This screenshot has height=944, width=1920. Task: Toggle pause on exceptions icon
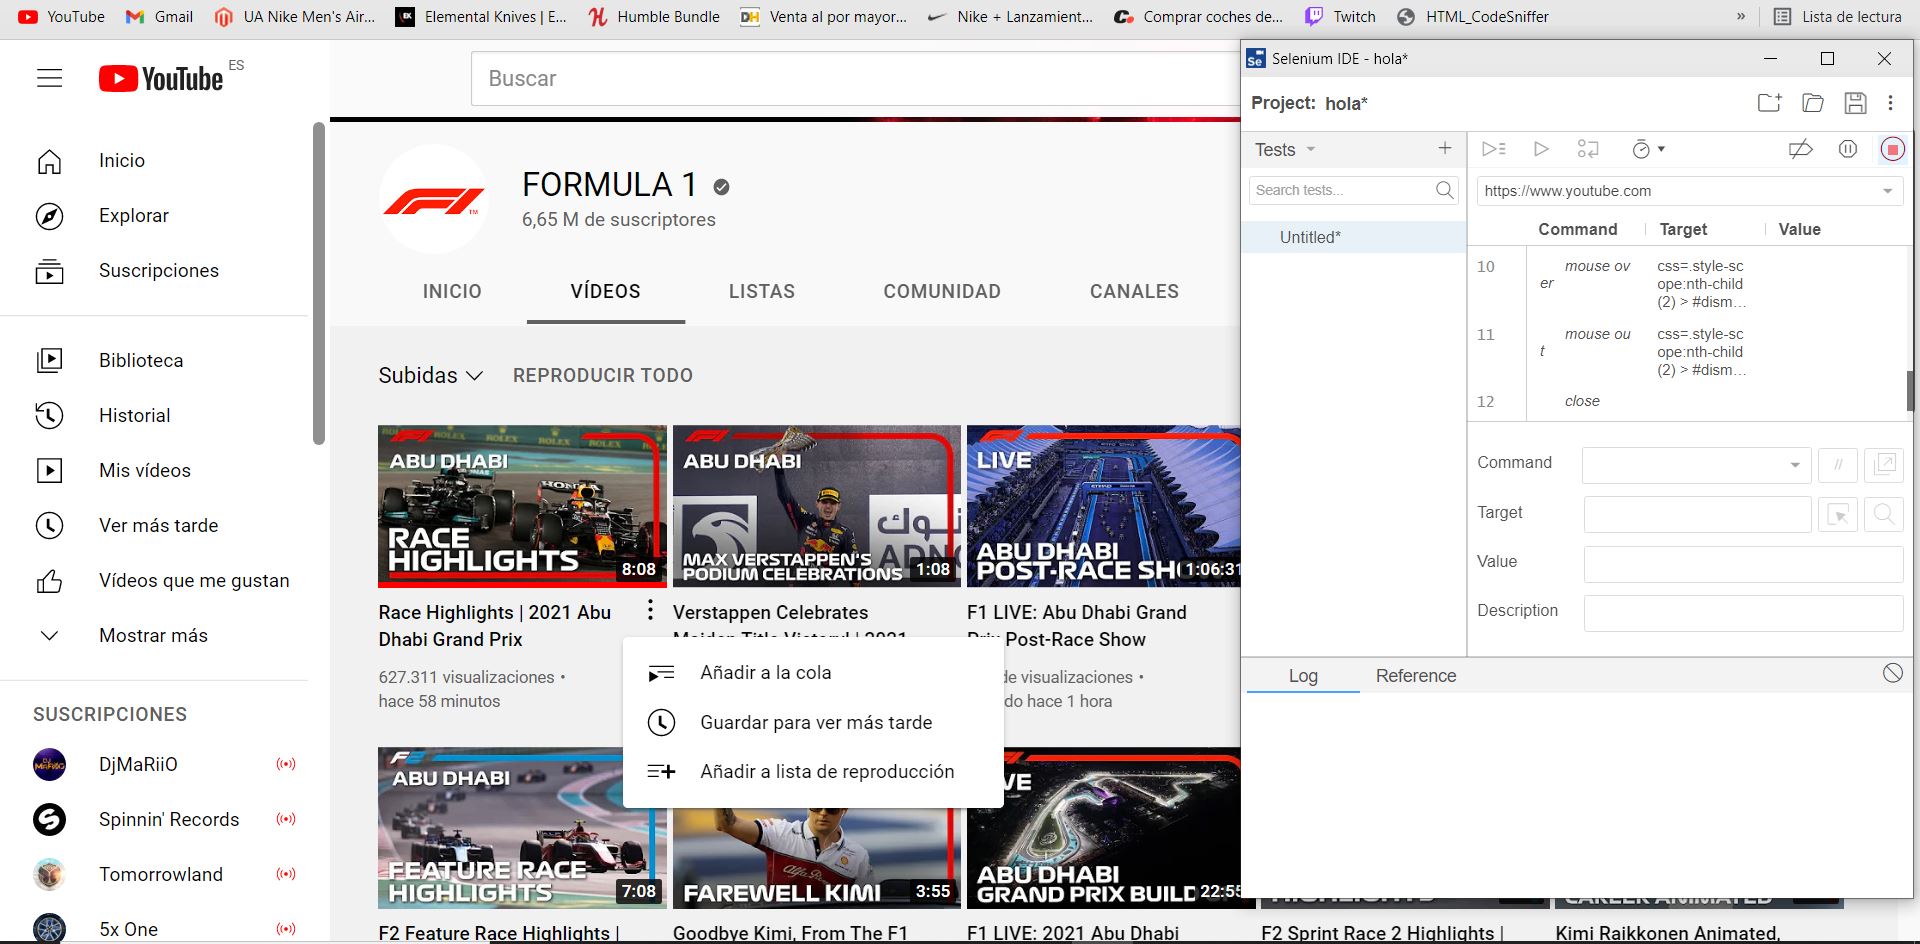click(1847, 149)
